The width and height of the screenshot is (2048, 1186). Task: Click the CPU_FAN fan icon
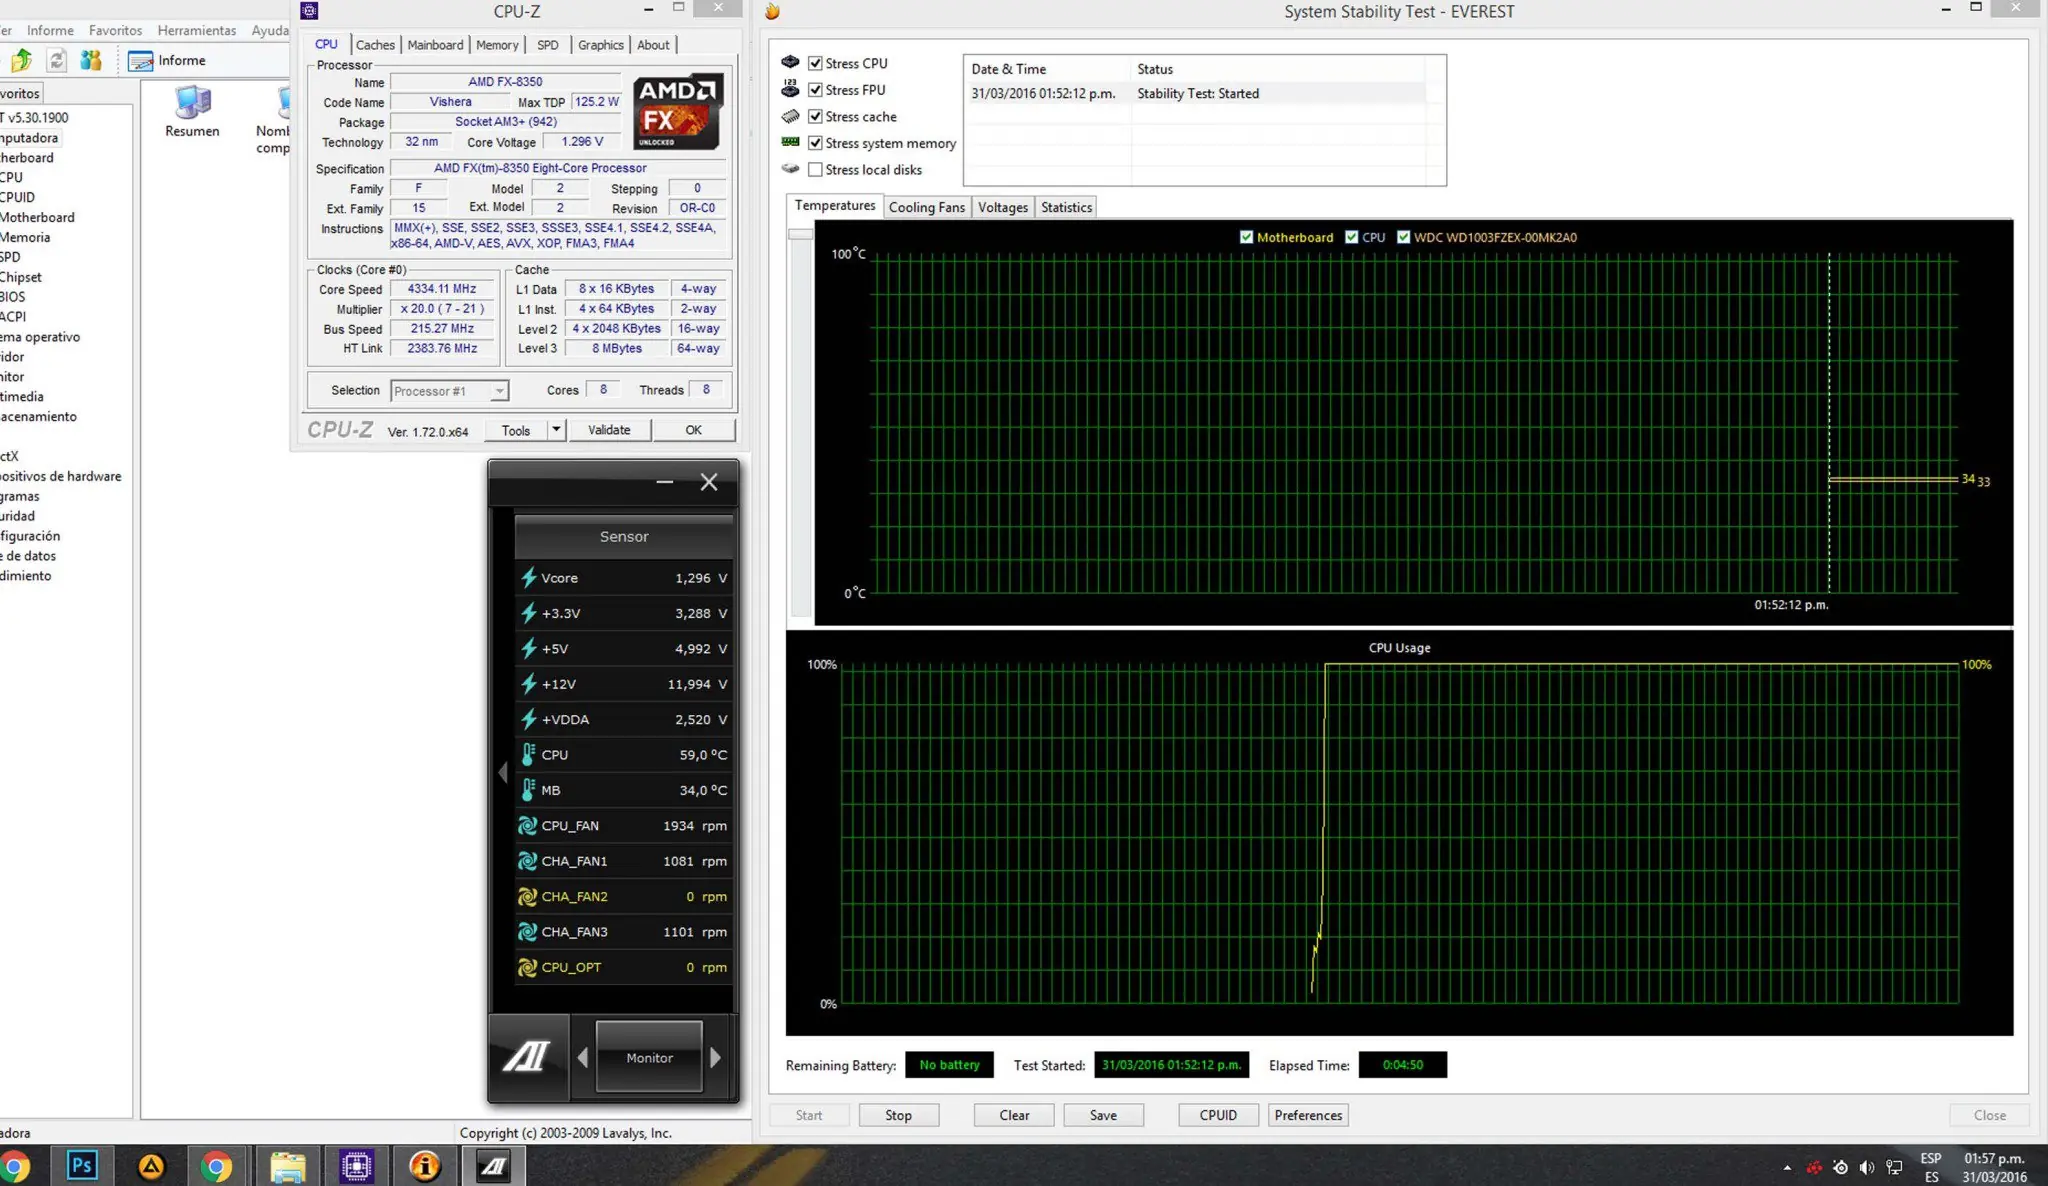[527, 826]
